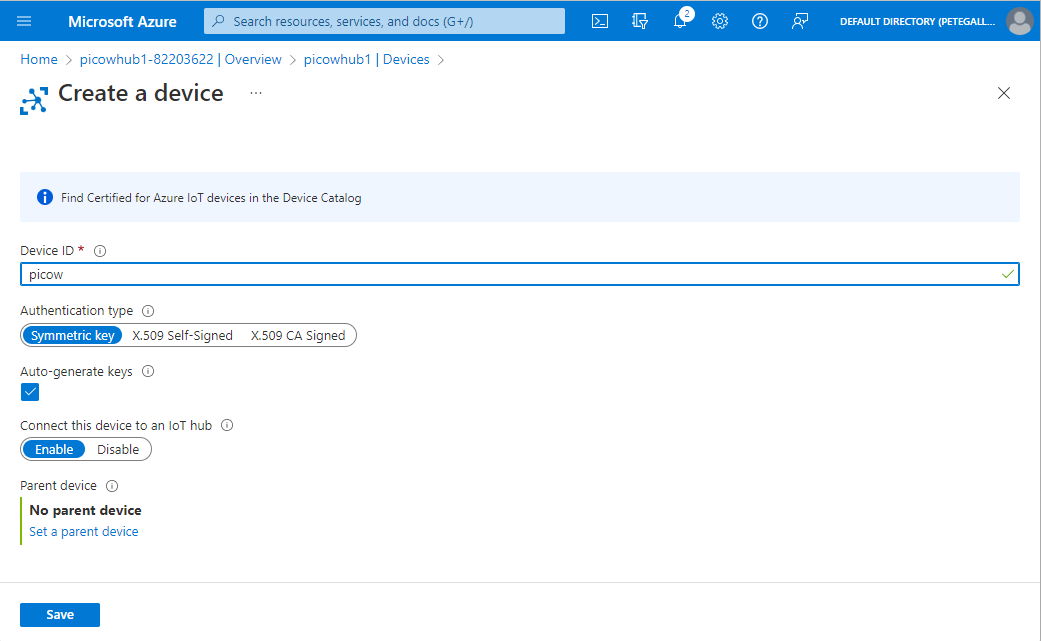Show info tooltip for Device ID
The width and height of the screenshot is (1041, 641).
100,251
